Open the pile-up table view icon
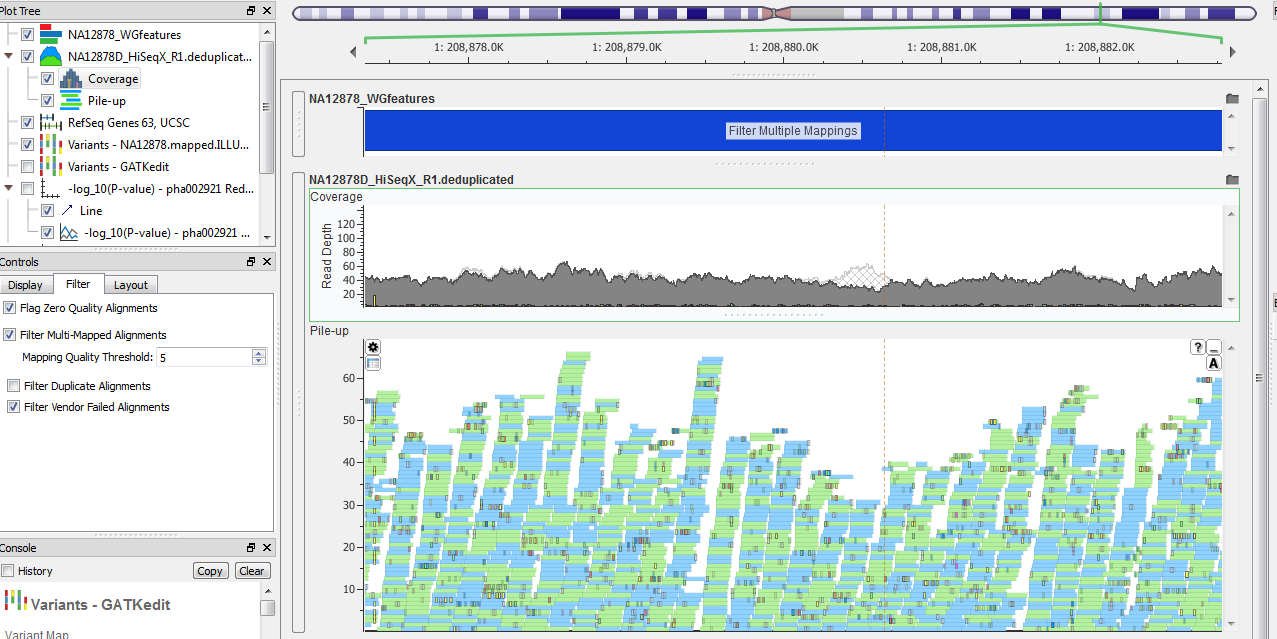The width and height of the screenshot is (1277, 639). click(373, 363)
